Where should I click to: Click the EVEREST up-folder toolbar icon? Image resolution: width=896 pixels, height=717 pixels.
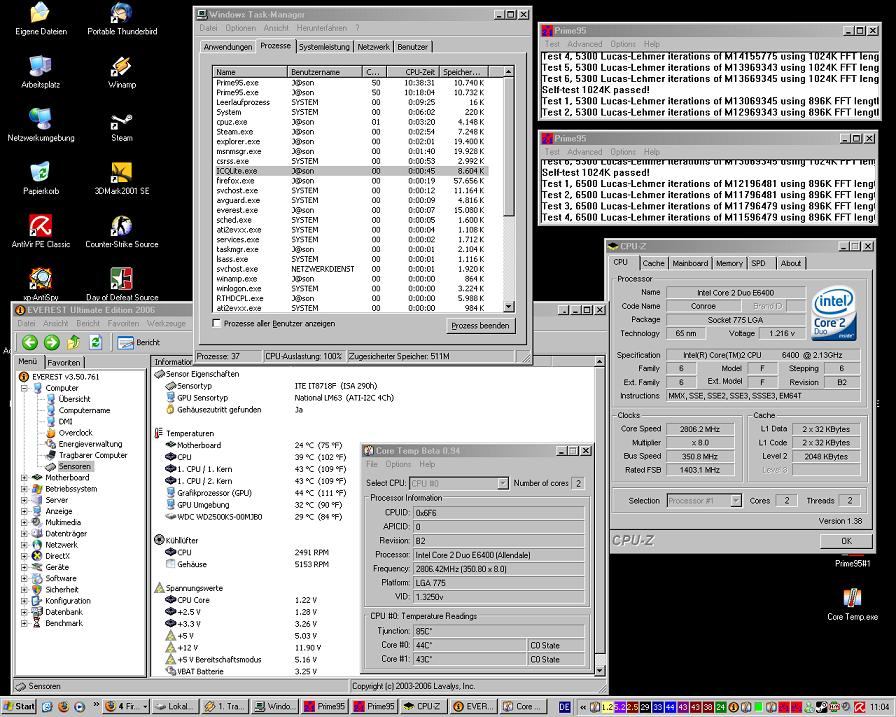[x=73, y=342]
